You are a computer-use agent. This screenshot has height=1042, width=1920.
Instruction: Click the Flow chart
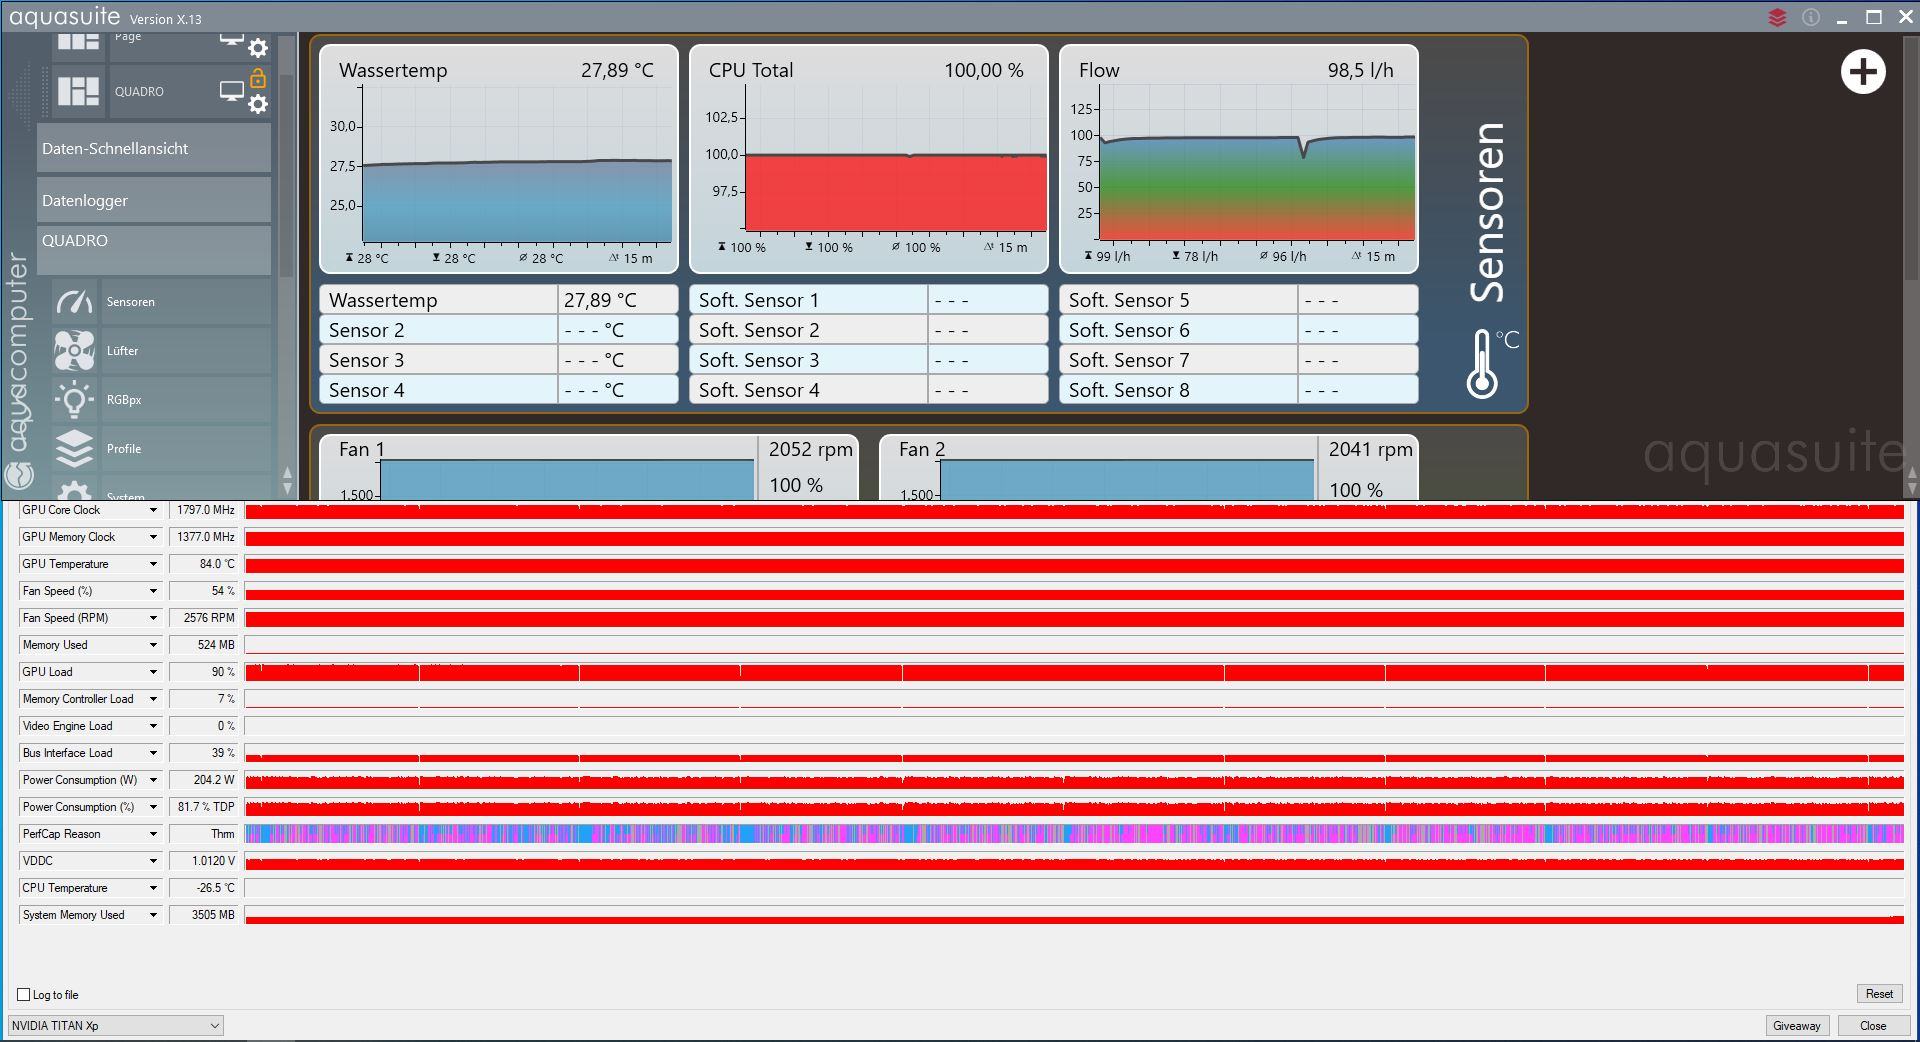(x=1239, y=159)
